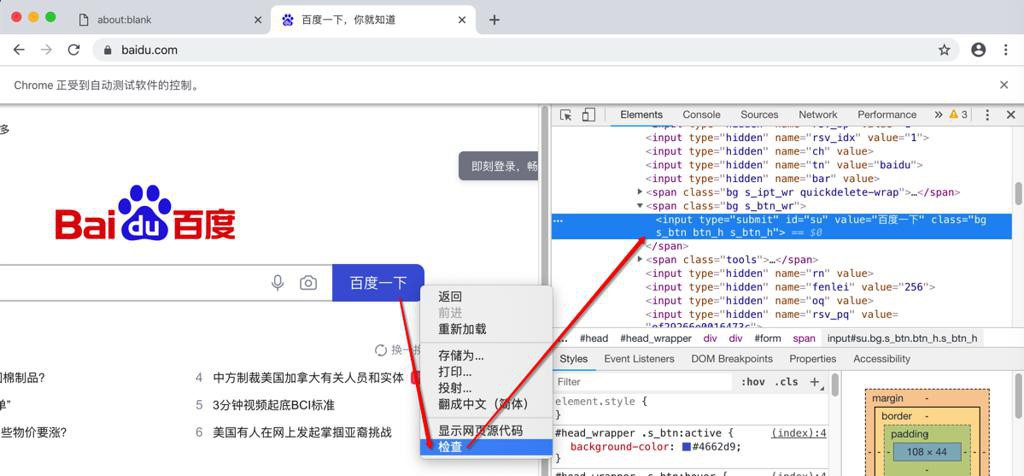Select 检查 in the context menu
The height and width of the screenshot is (476, 1024).
(486, 447)
